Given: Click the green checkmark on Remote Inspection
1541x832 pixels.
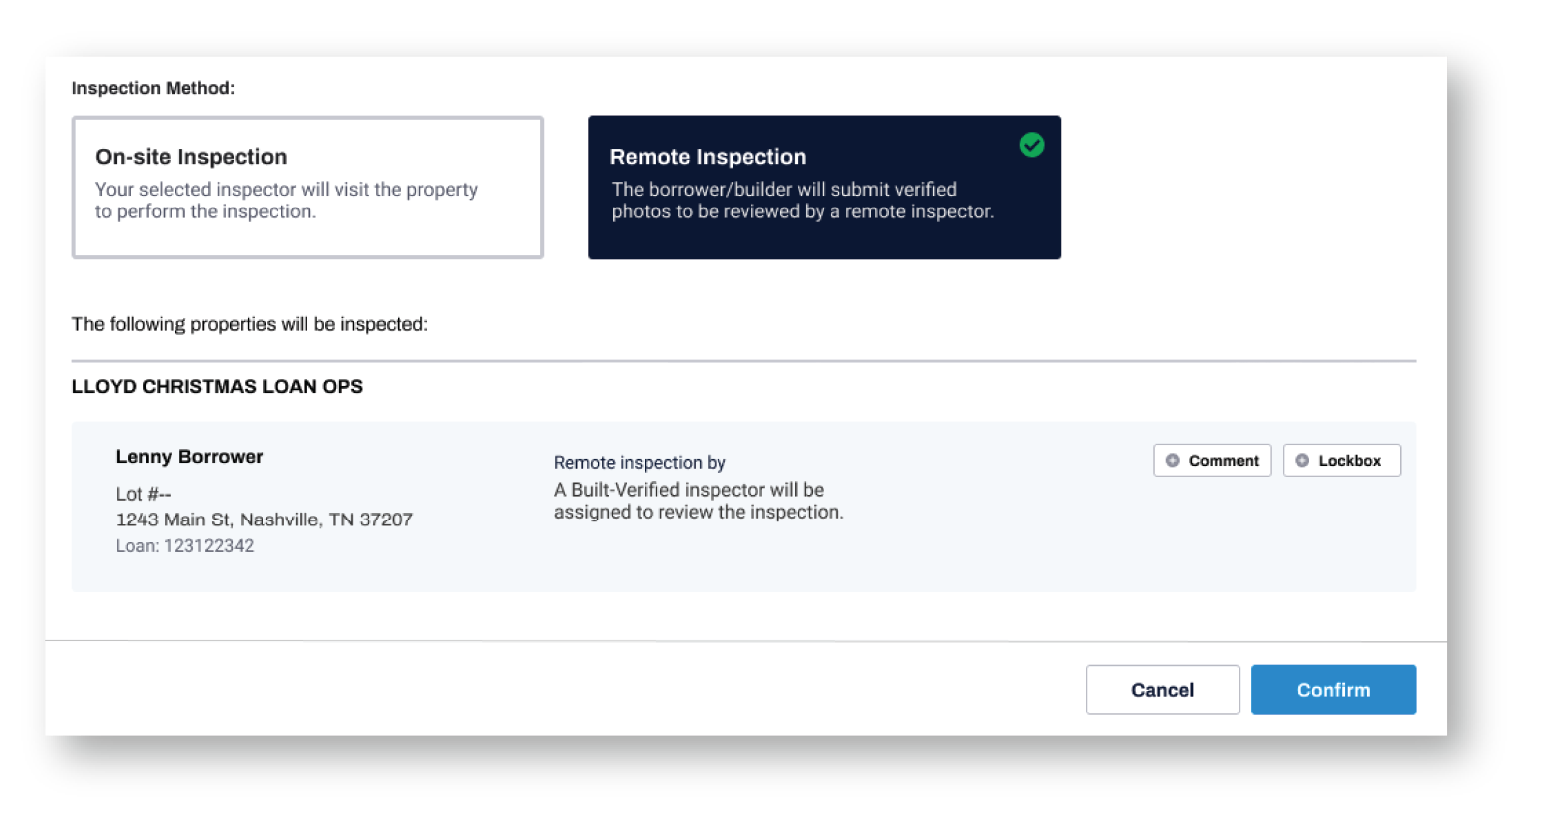Looking at the screenshot, I should 1032,145.
